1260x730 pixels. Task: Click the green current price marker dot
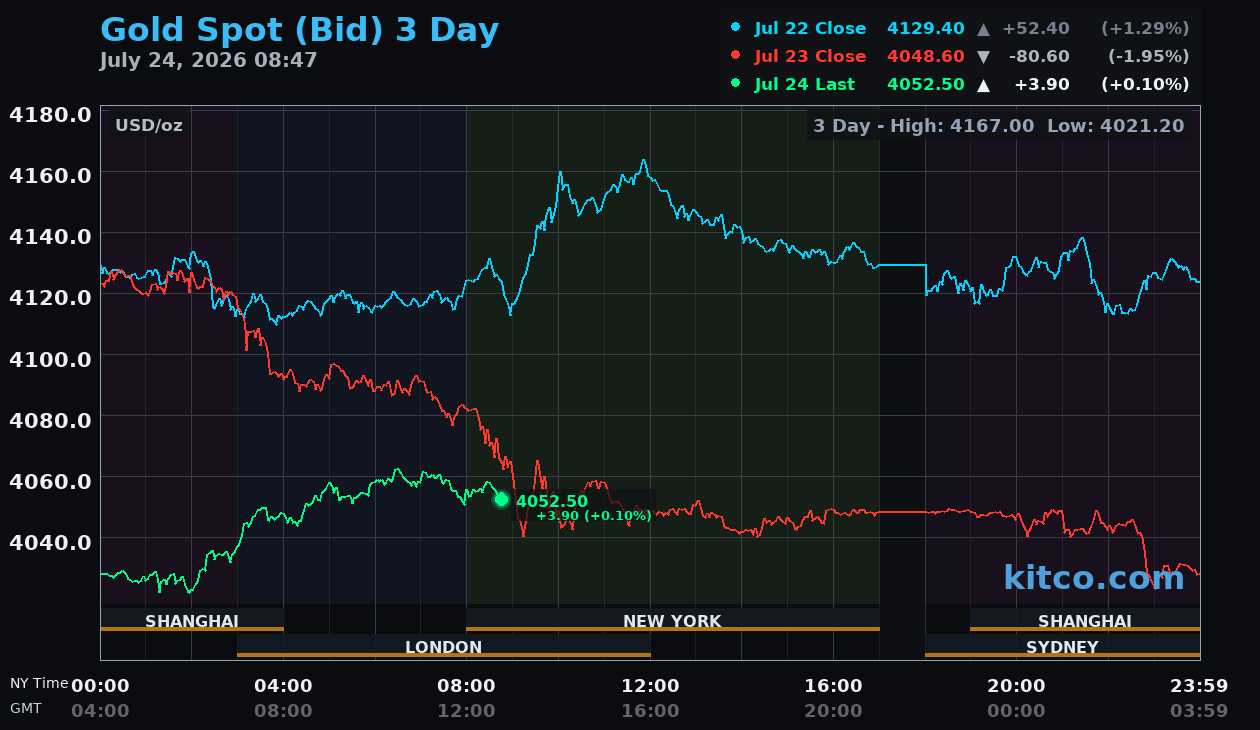click(501, 499)
